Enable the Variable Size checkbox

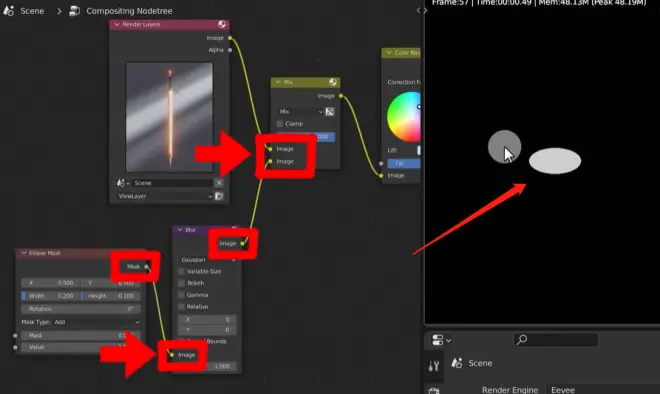click(x=182, y=272)
